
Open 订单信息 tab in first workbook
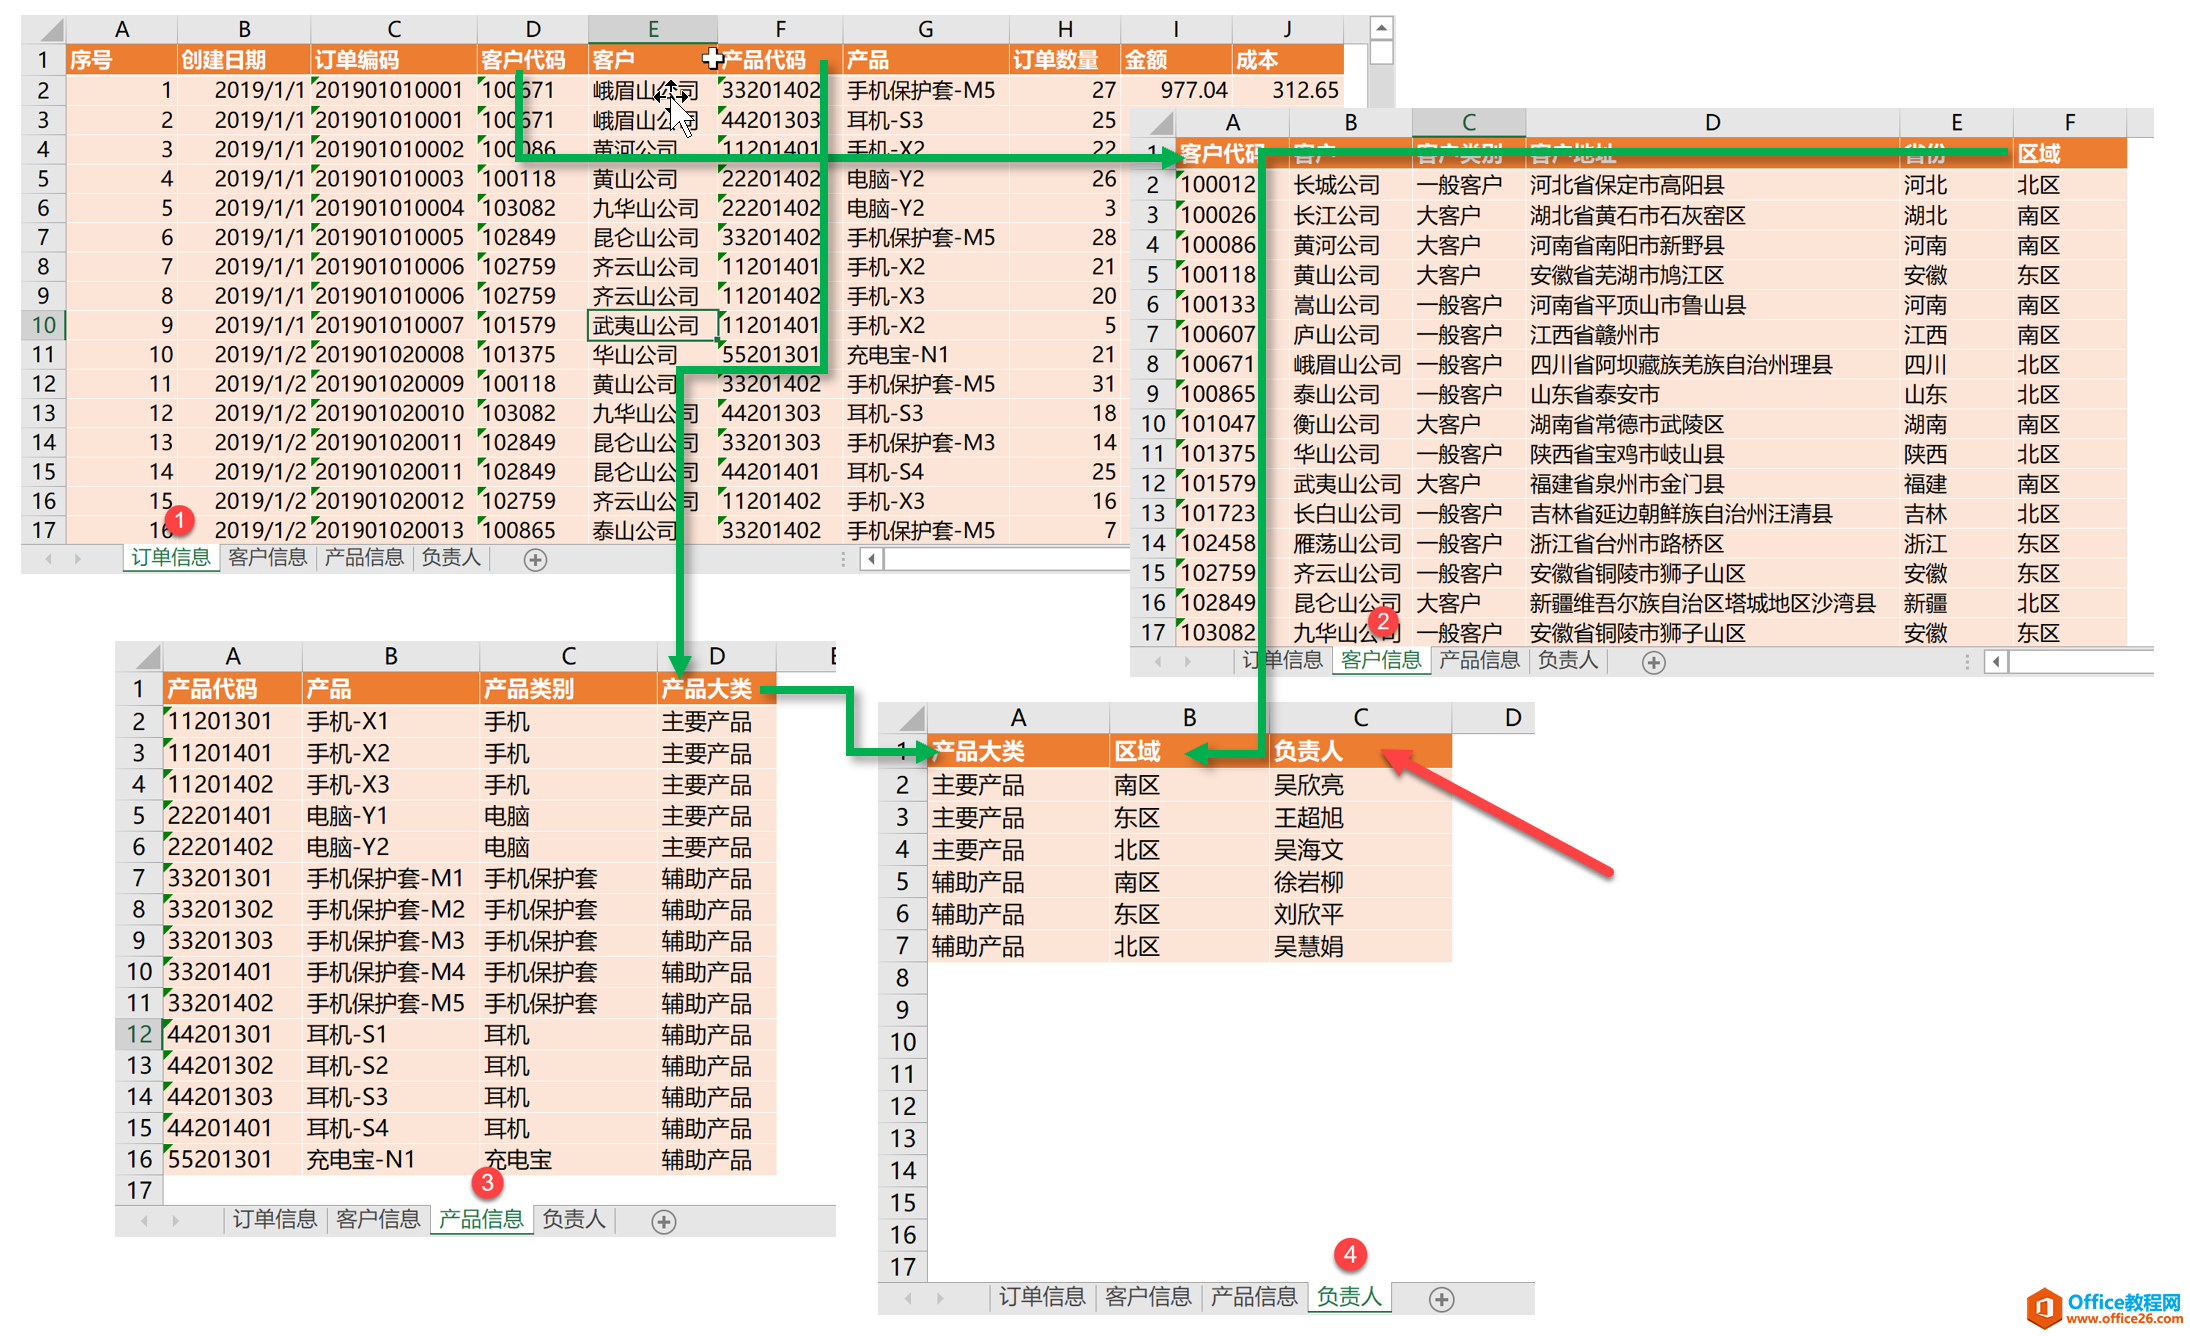171,558
